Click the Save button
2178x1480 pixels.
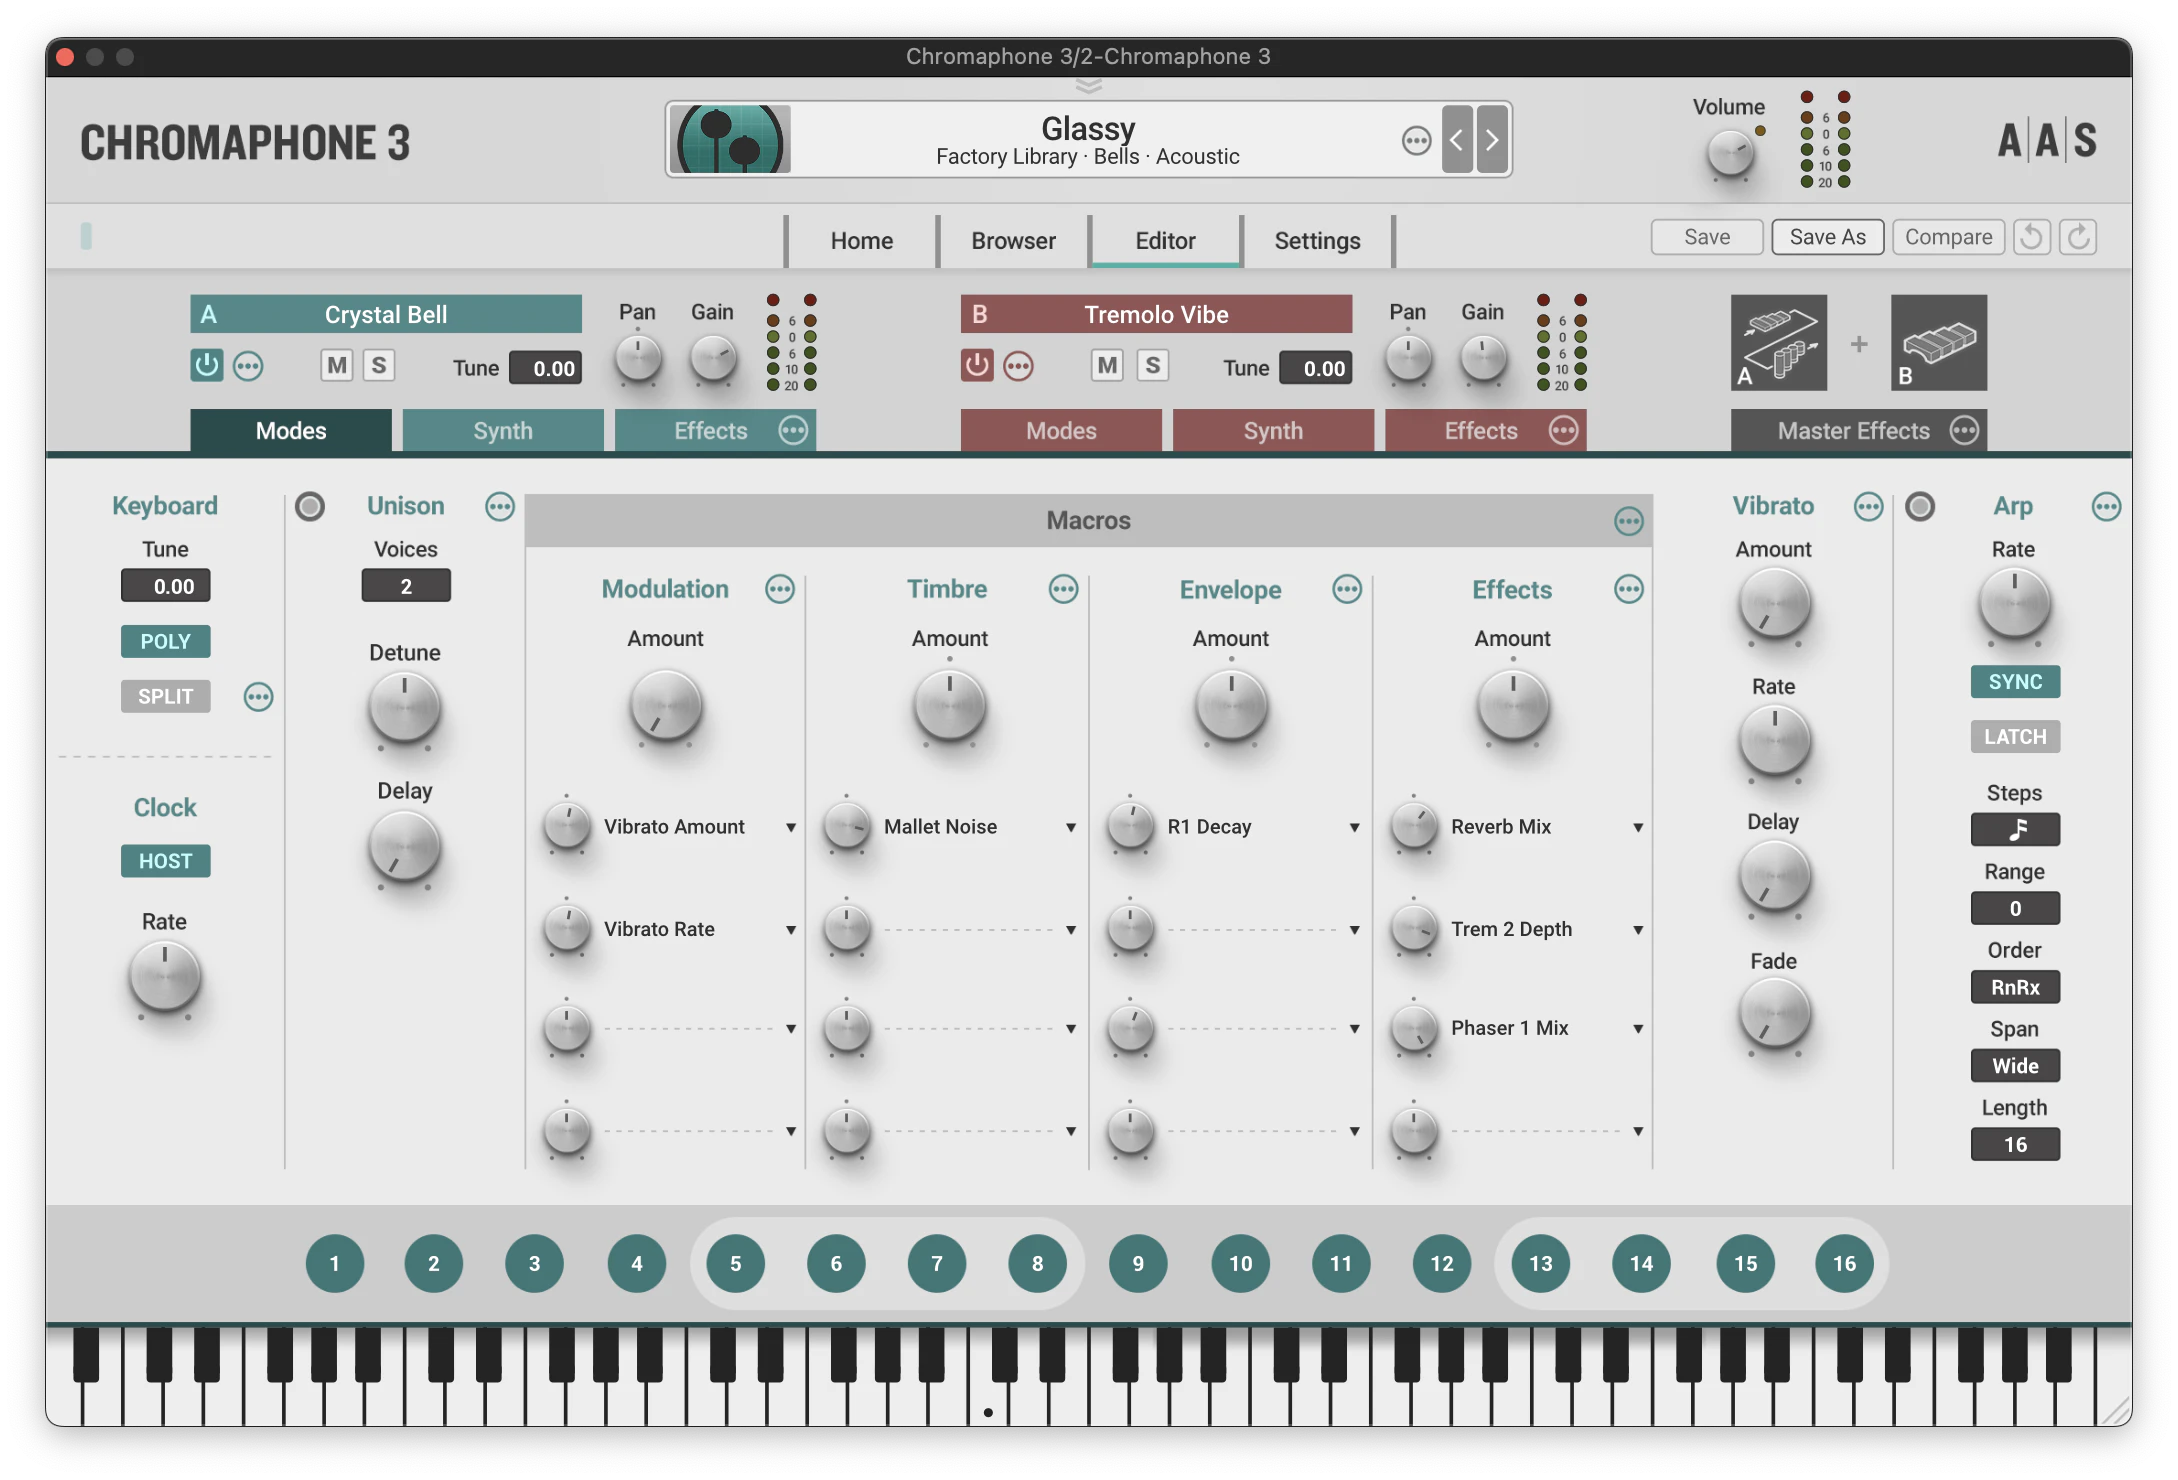point(1707,237)
